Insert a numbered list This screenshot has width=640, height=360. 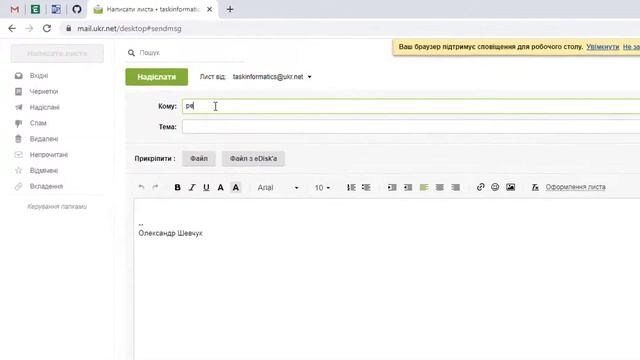pos(351,187)
